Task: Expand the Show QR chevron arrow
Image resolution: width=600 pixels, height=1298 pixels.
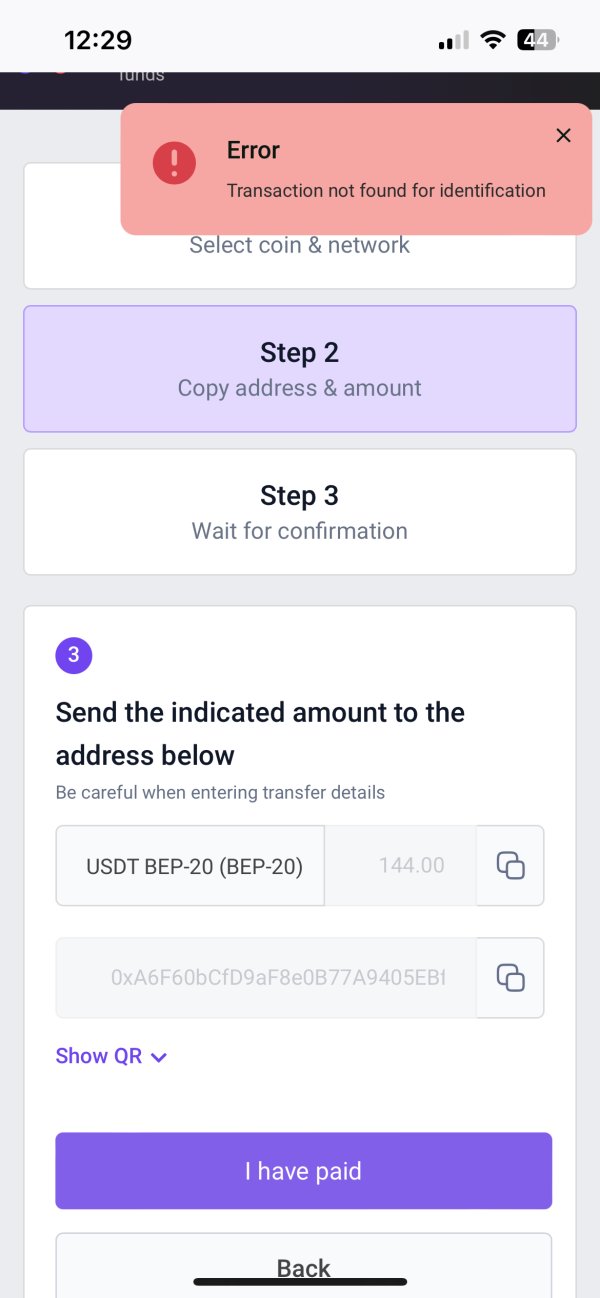Action: coord(158,1057)
